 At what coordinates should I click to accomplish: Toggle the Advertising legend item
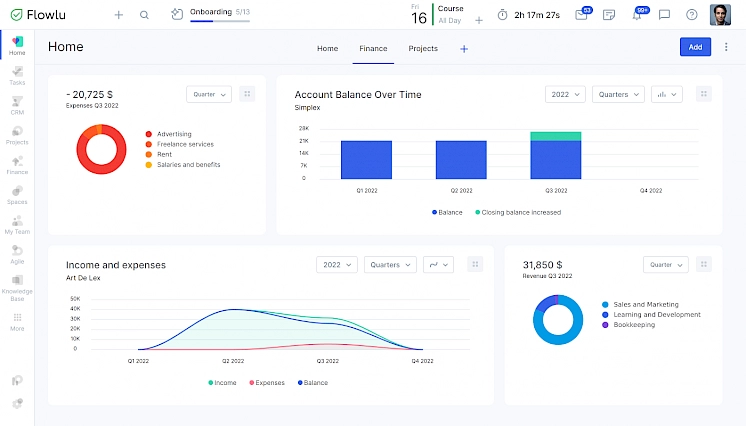click(x=169, y=134)
